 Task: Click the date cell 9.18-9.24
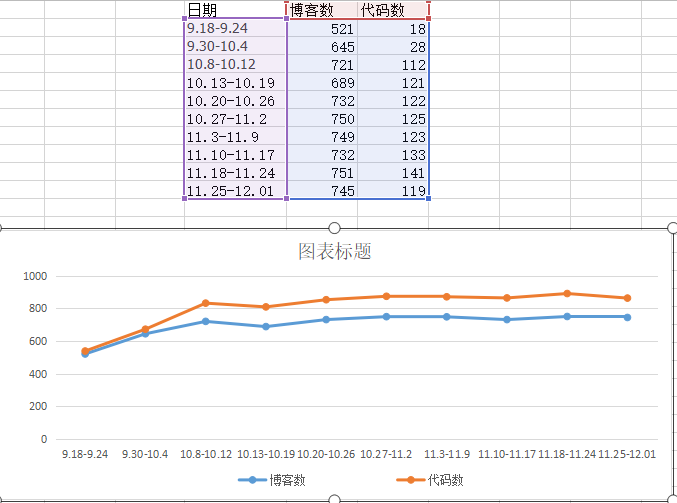[235, 28]
